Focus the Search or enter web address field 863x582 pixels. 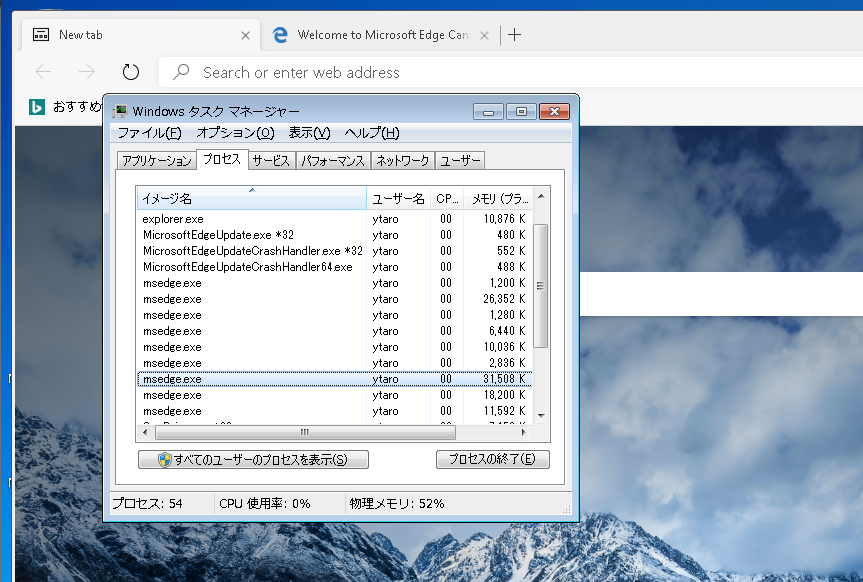(511, 72)
